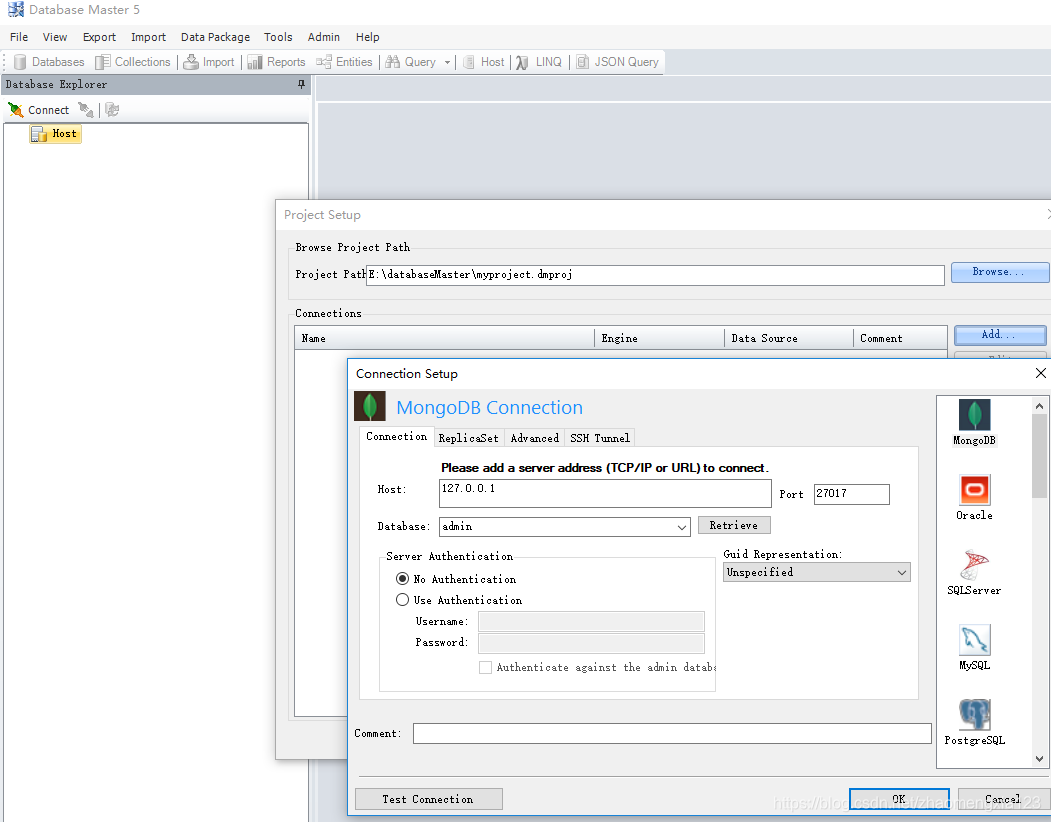Switch to the SSH Tunnel tab
The width and height of the screenshot is (1051, 822).
tap(600, 438)
